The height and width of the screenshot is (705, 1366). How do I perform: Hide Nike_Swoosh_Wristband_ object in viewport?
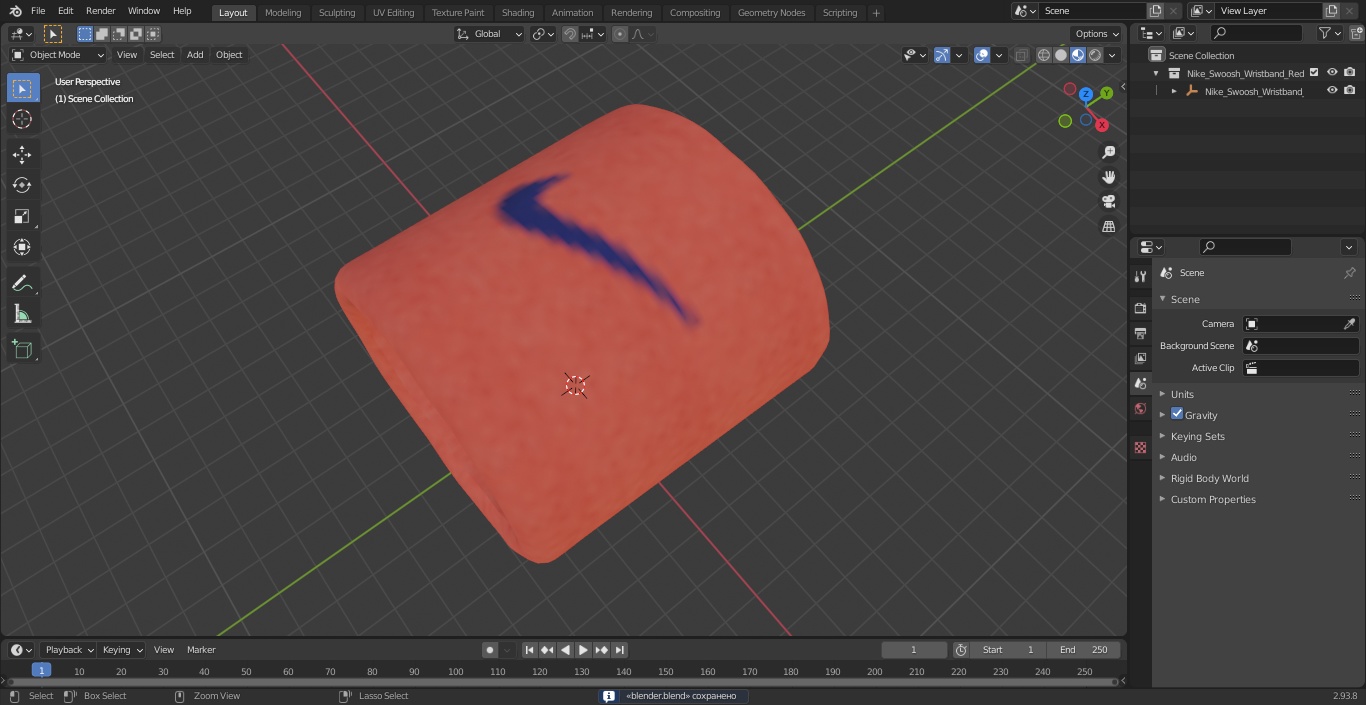[x=1332, y=91]
